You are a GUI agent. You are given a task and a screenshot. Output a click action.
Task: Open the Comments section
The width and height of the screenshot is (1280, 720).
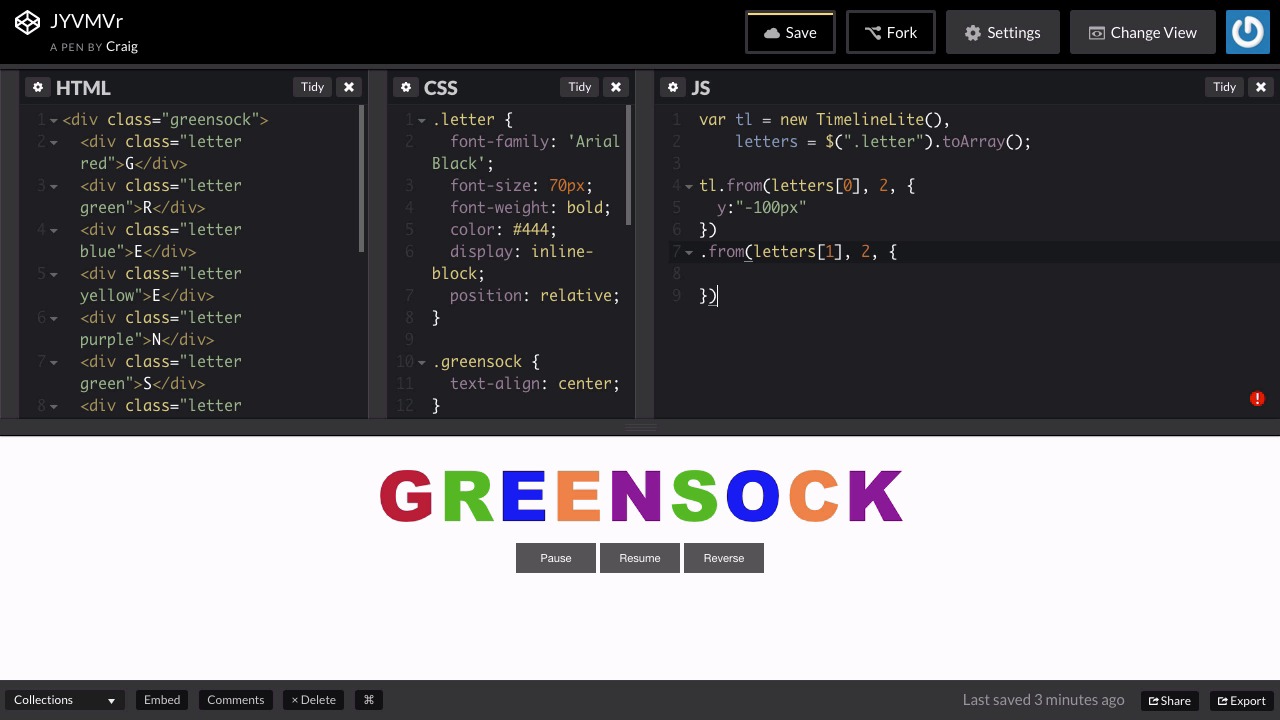point(236,700)
